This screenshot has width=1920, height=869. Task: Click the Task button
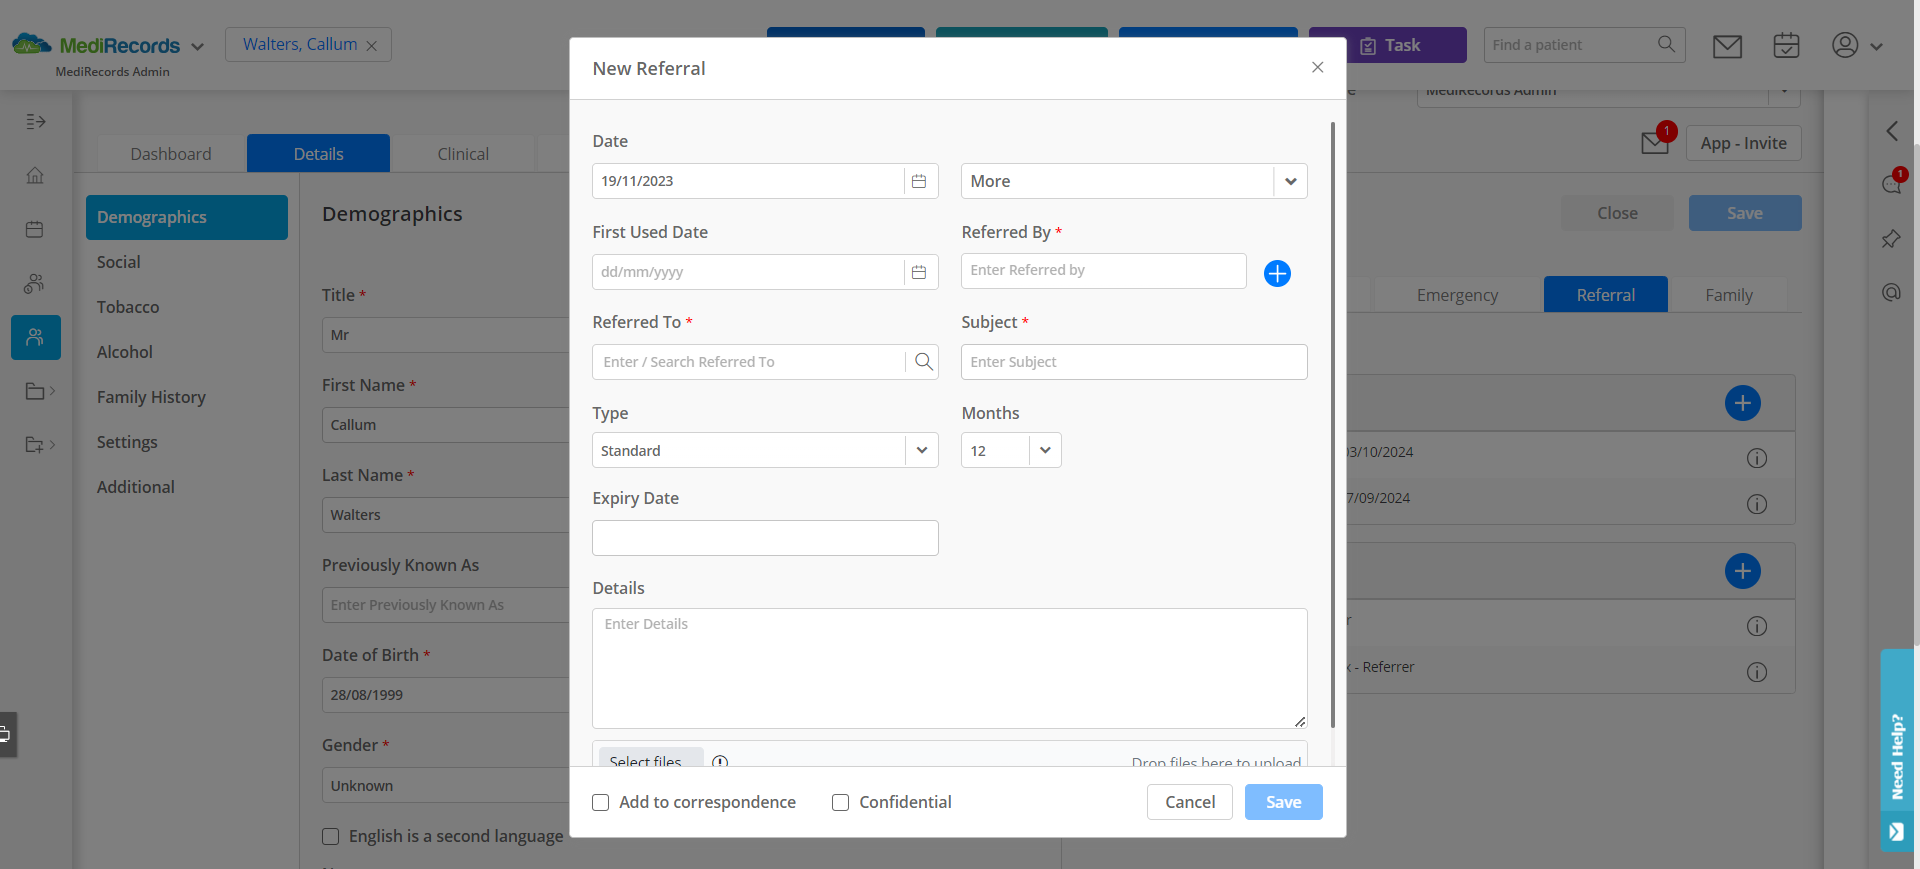tap(1388, 45)
